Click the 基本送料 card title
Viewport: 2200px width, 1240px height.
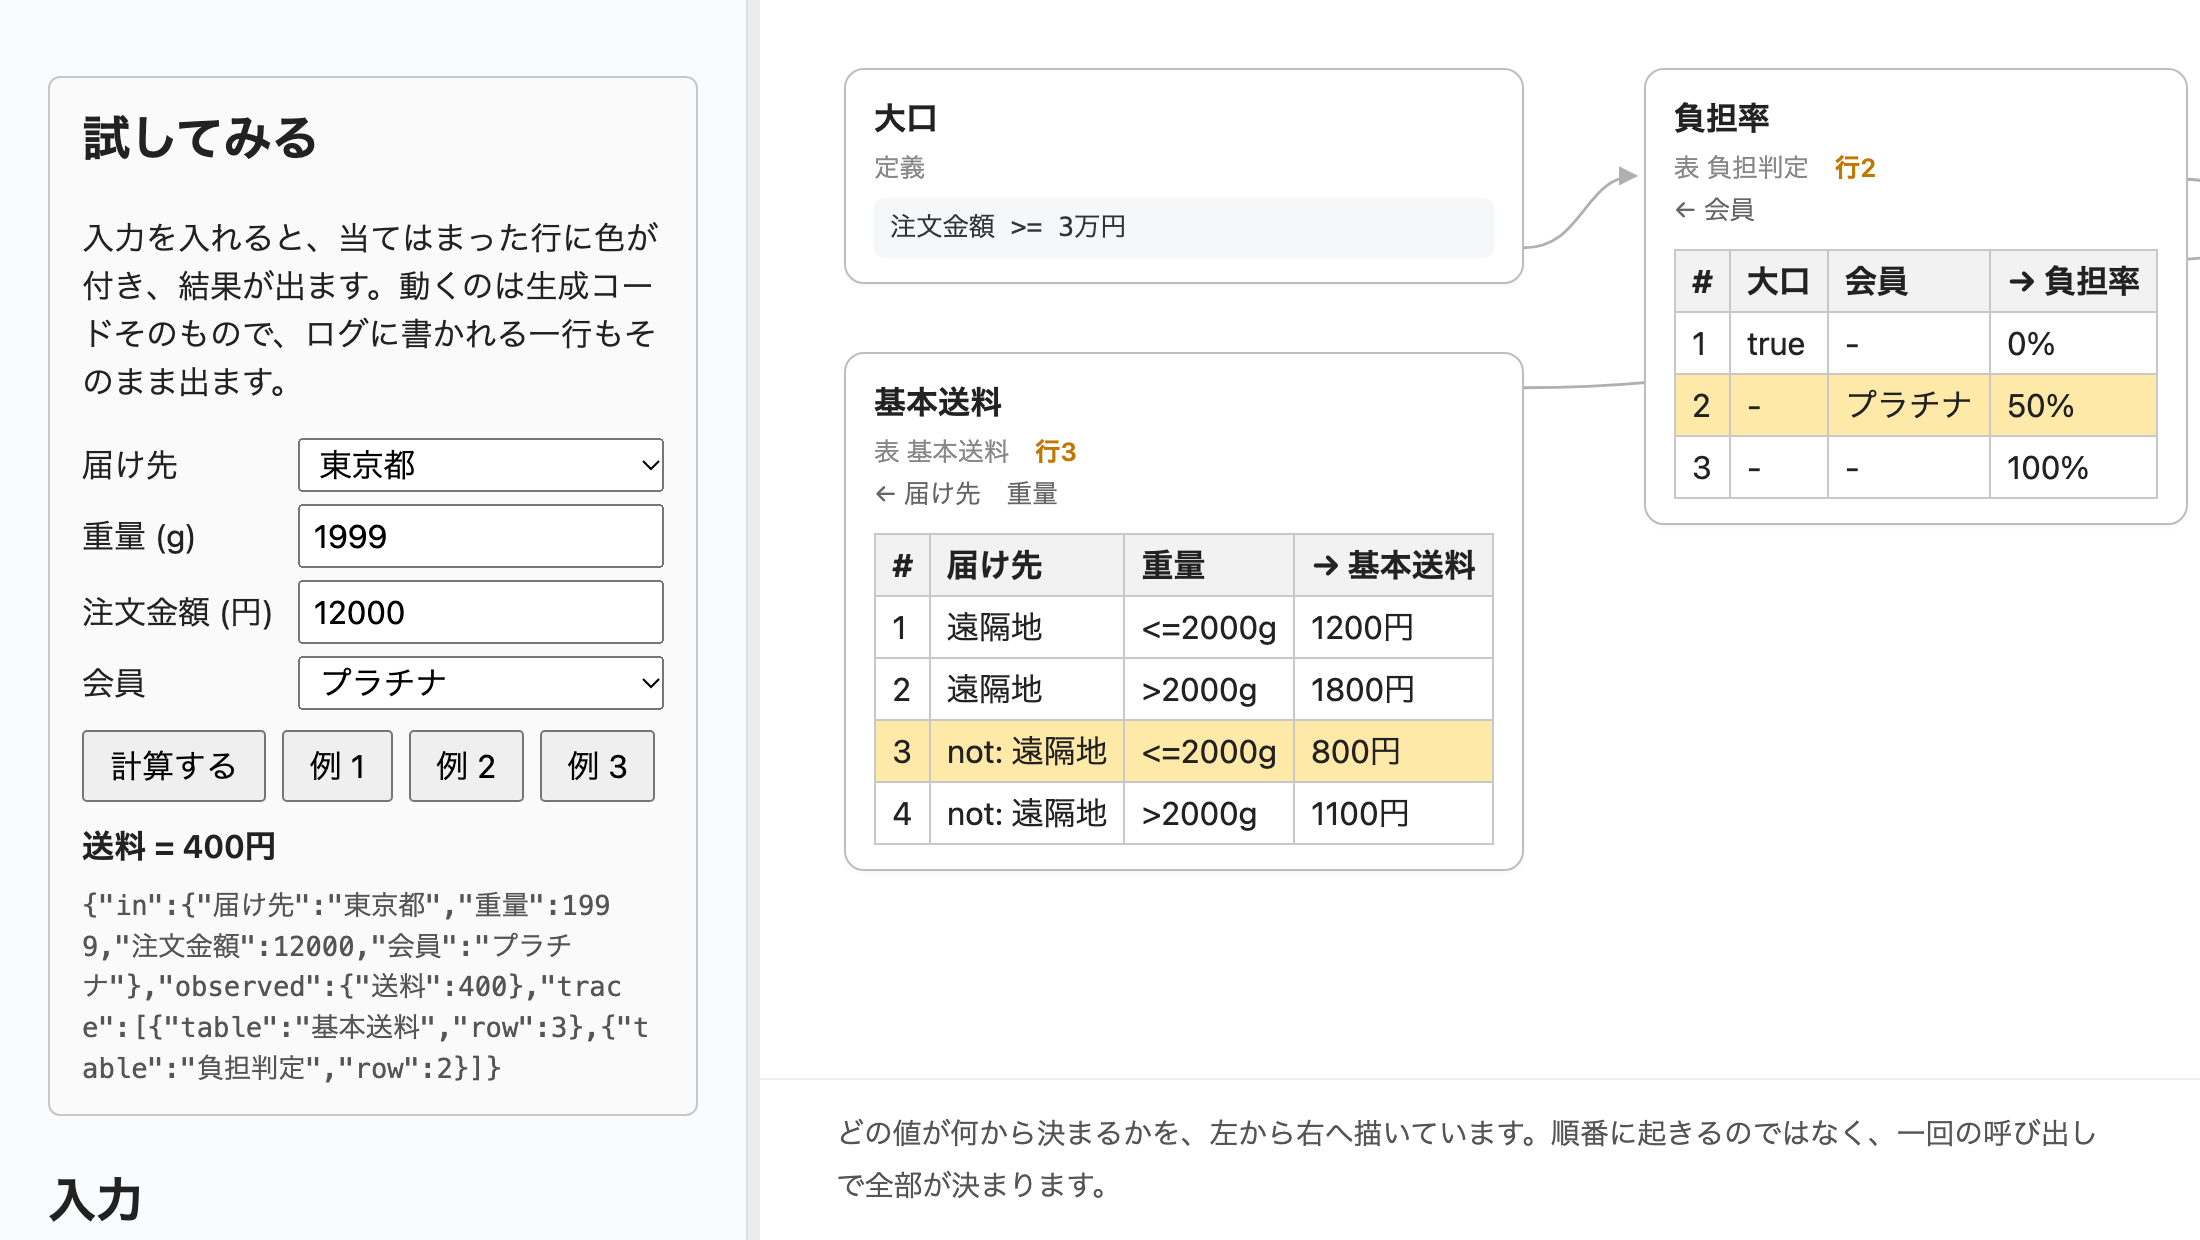point(937,403)
